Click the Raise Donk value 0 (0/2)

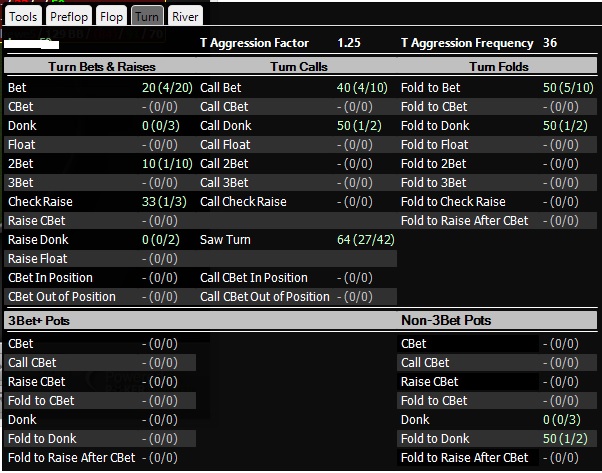coord(168,240)
